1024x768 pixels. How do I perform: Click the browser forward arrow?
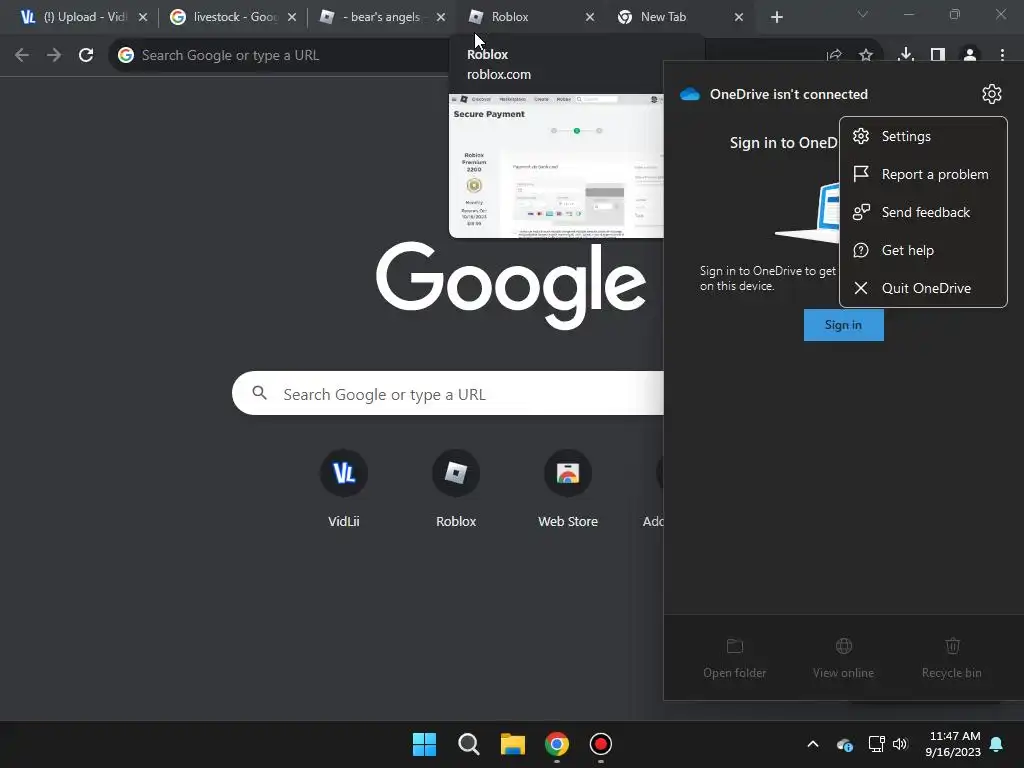[x=54, y=55]
